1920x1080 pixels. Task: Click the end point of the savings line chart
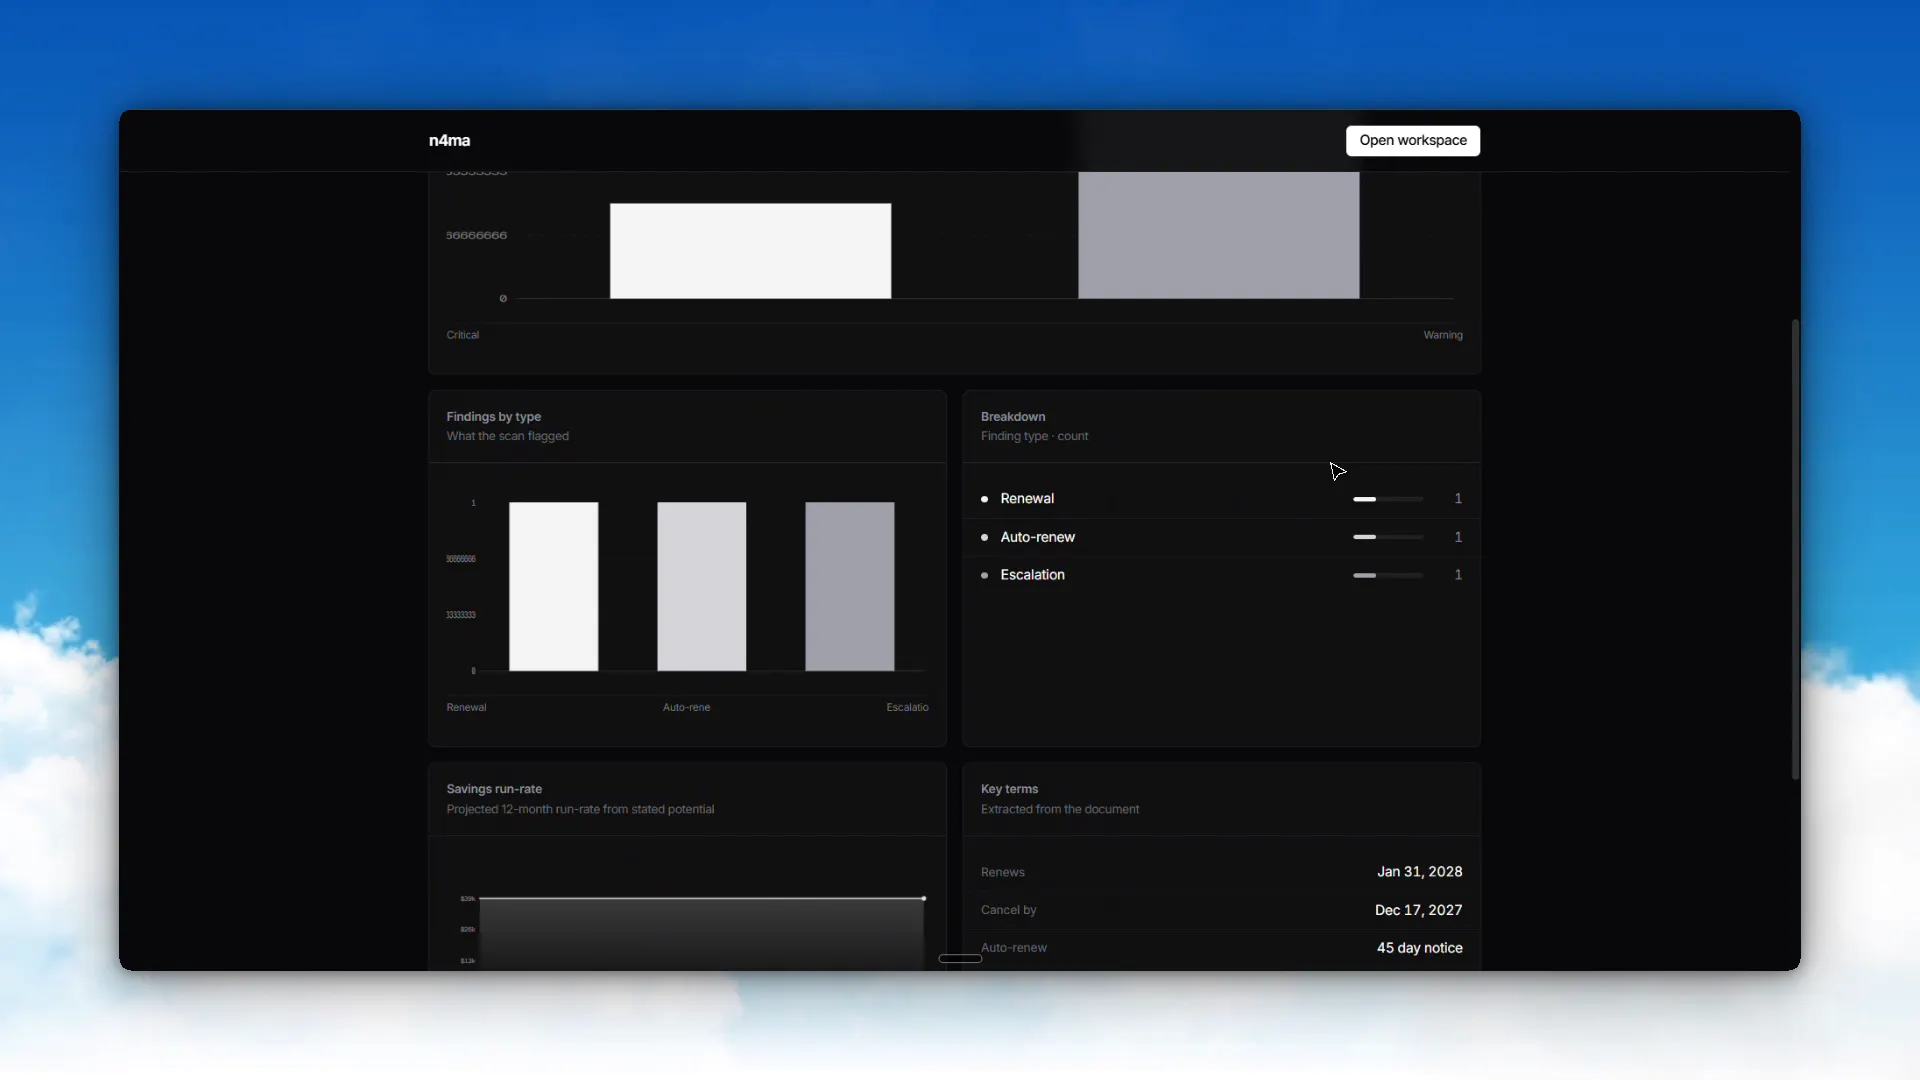[923, 899]
